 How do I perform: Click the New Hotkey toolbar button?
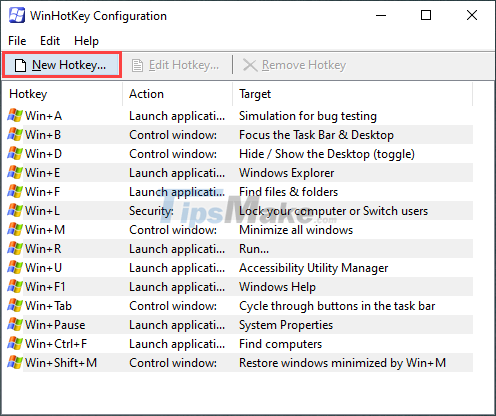tap(62, 65)
